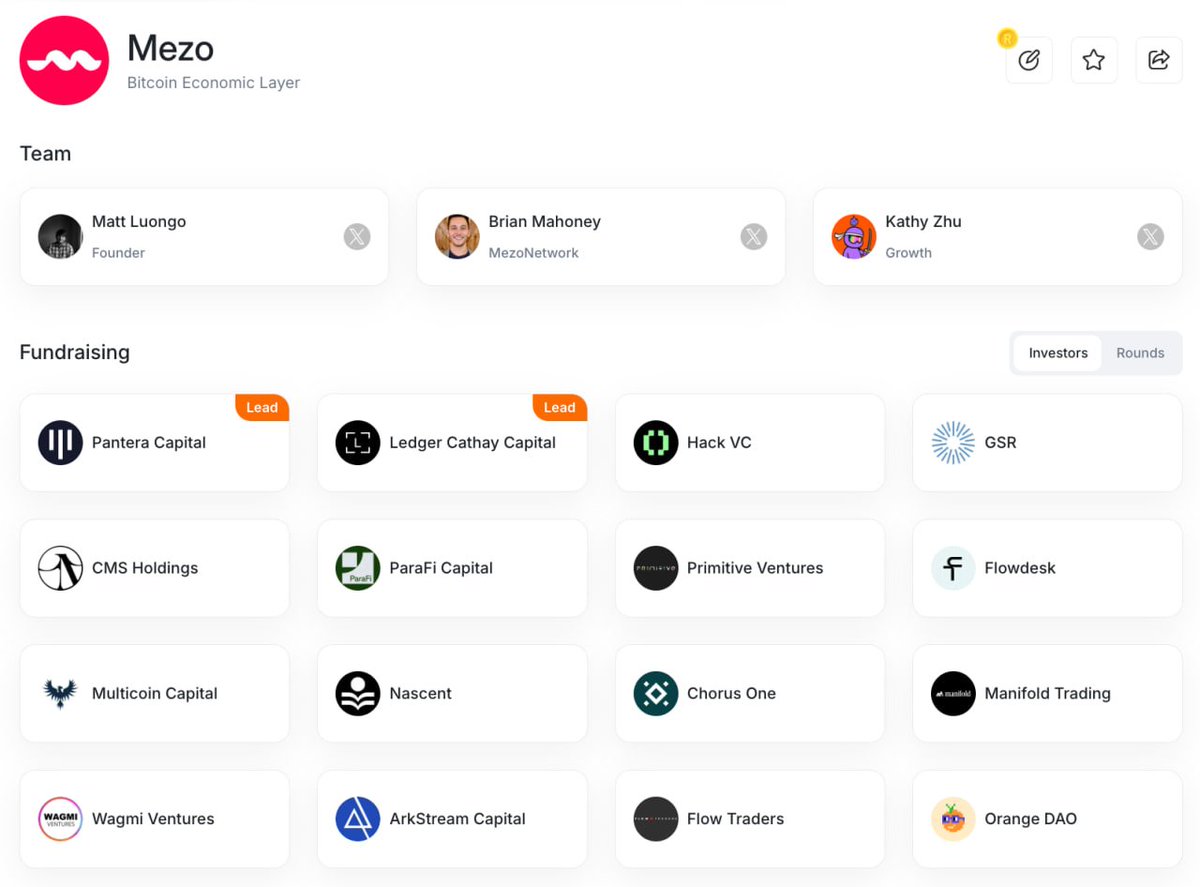
Task: Click the Hack VC logo
Action: (656, 443)
